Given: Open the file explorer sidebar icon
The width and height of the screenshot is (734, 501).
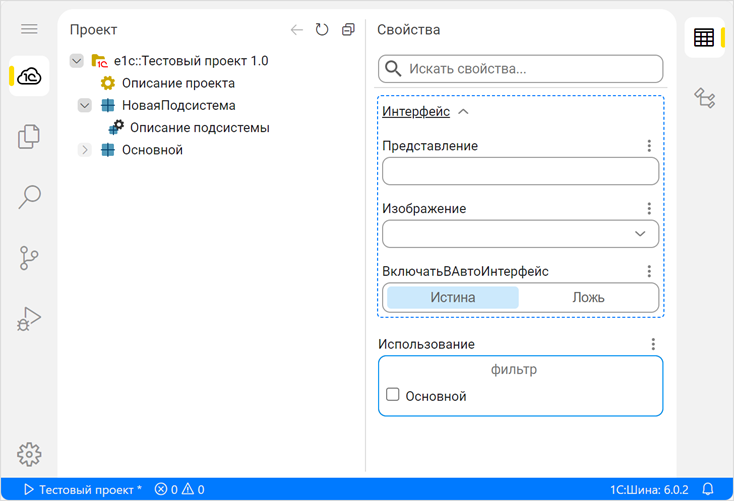Looking at the screenshot, I should 29,136.
